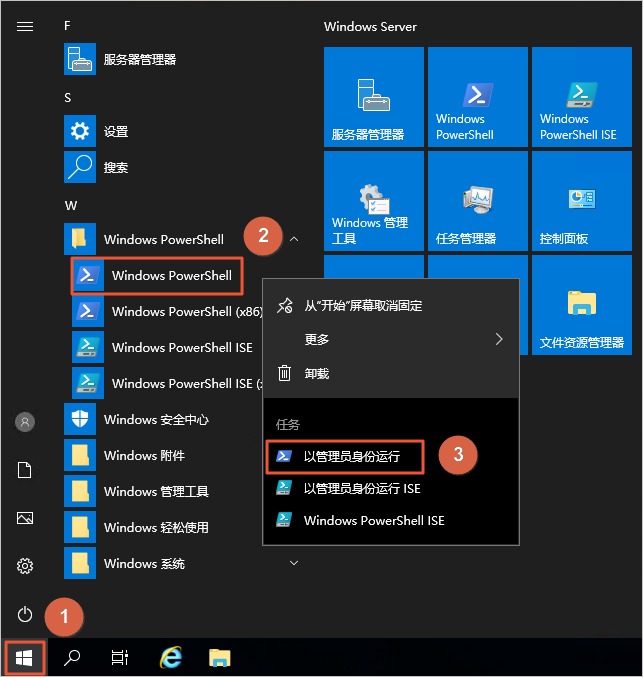The image size is (643, 677).
Task: Open the taskbar search magnifier icon
Action: 73,657
